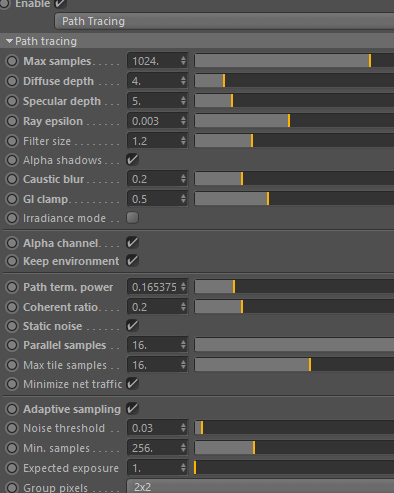Click the keyframe circle next to Noise threshold
Image resolution: width=394 pixels, height=493 pixels.
12,428
